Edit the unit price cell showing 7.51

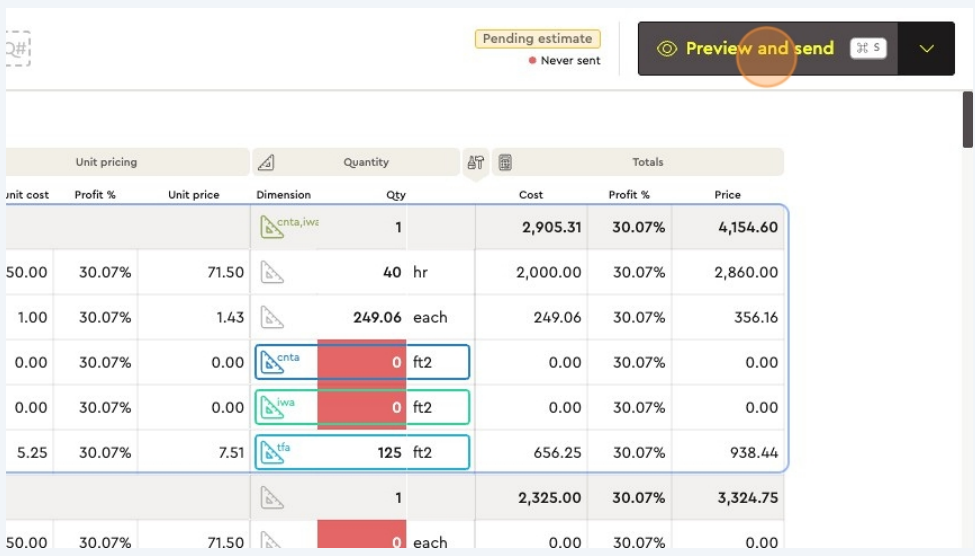click(195, 452)
